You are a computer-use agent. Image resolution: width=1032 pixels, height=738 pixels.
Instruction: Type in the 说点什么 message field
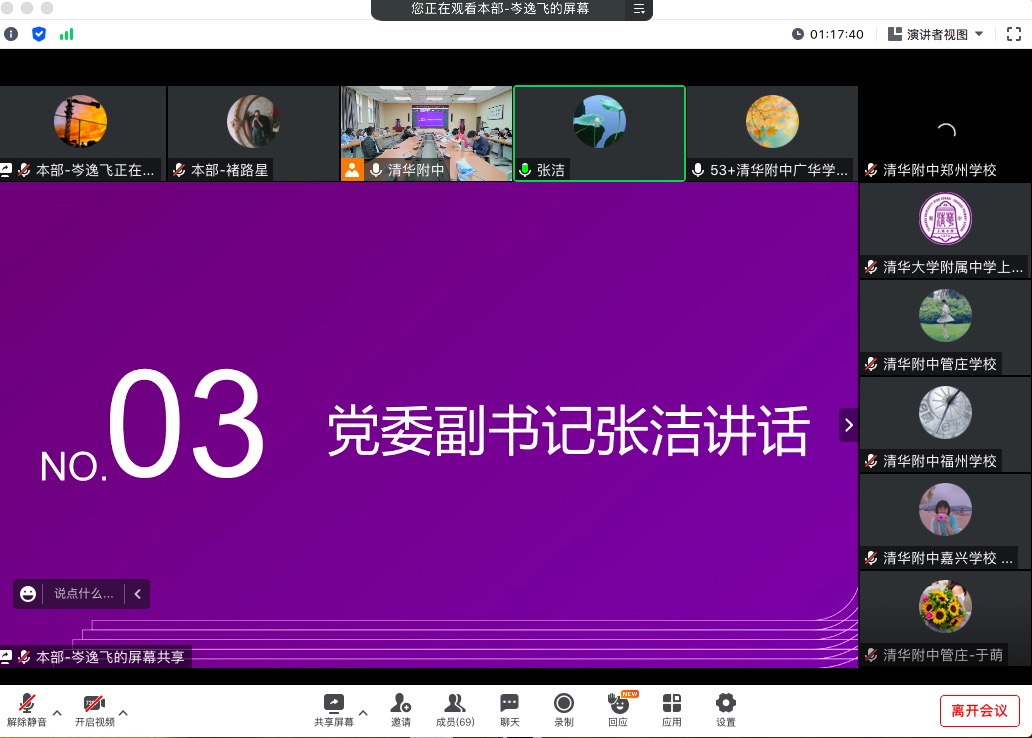click(x=83, y=594)
